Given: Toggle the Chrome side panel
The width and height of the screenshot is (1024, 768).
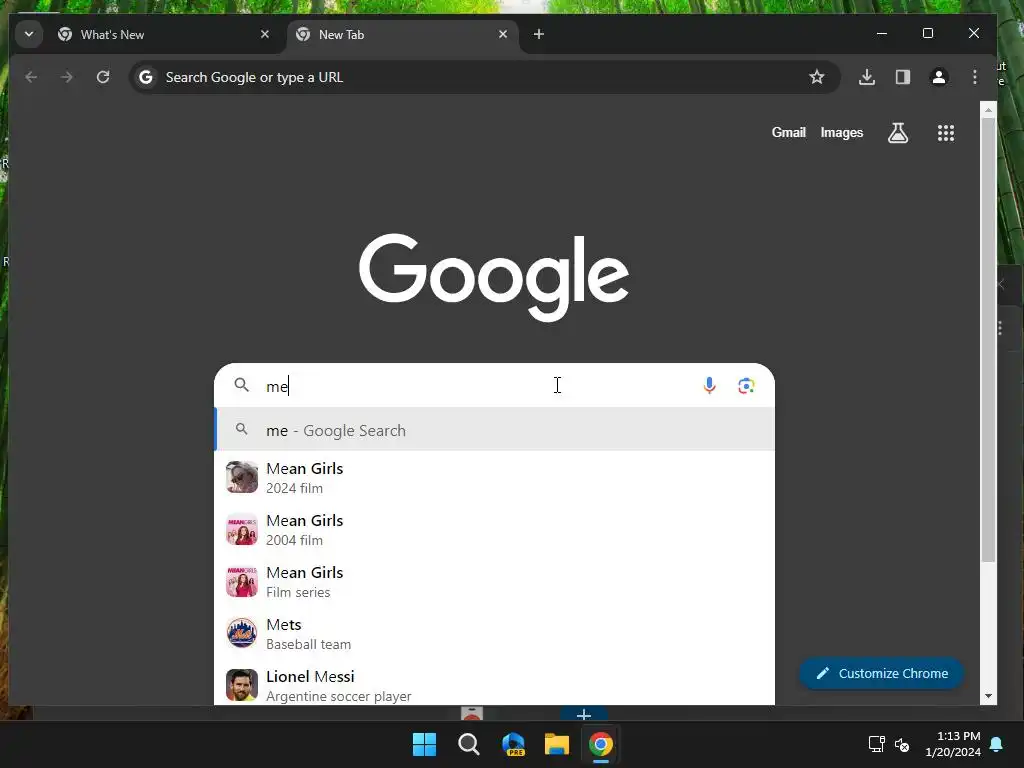Looking at the screenshot, I should point(903,77).
